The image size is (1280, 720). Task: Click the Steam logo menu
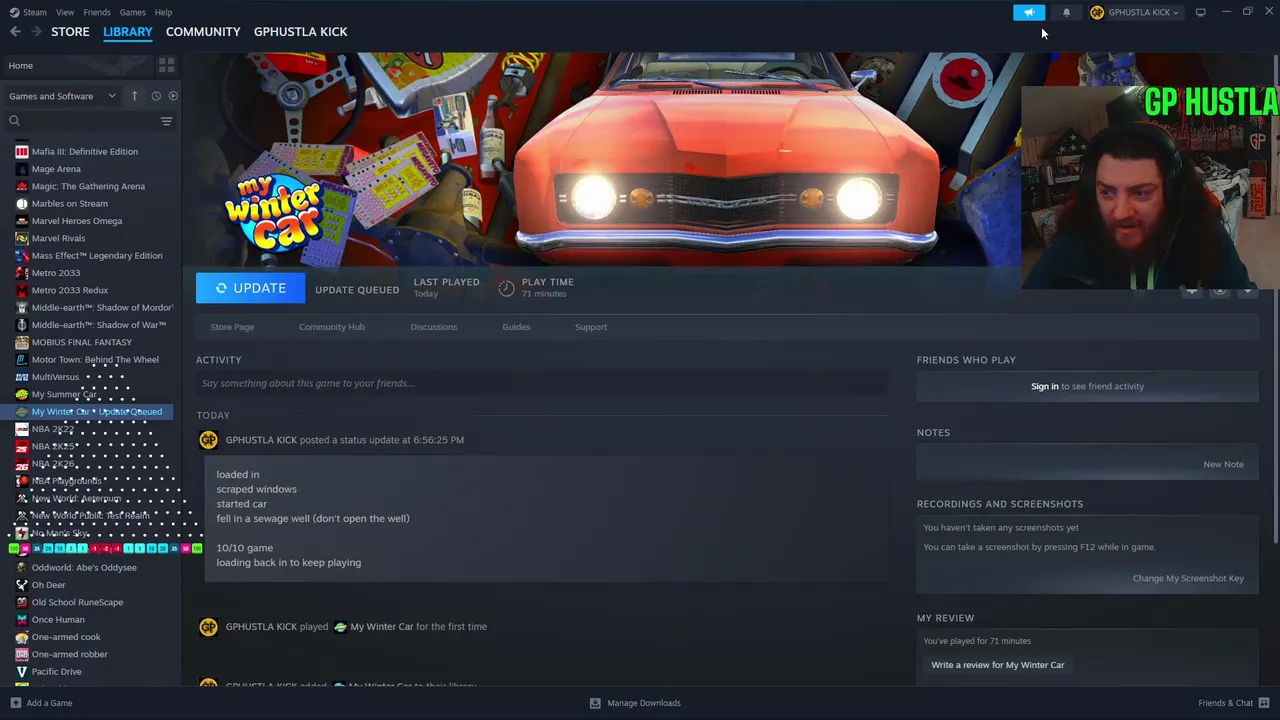28,12
